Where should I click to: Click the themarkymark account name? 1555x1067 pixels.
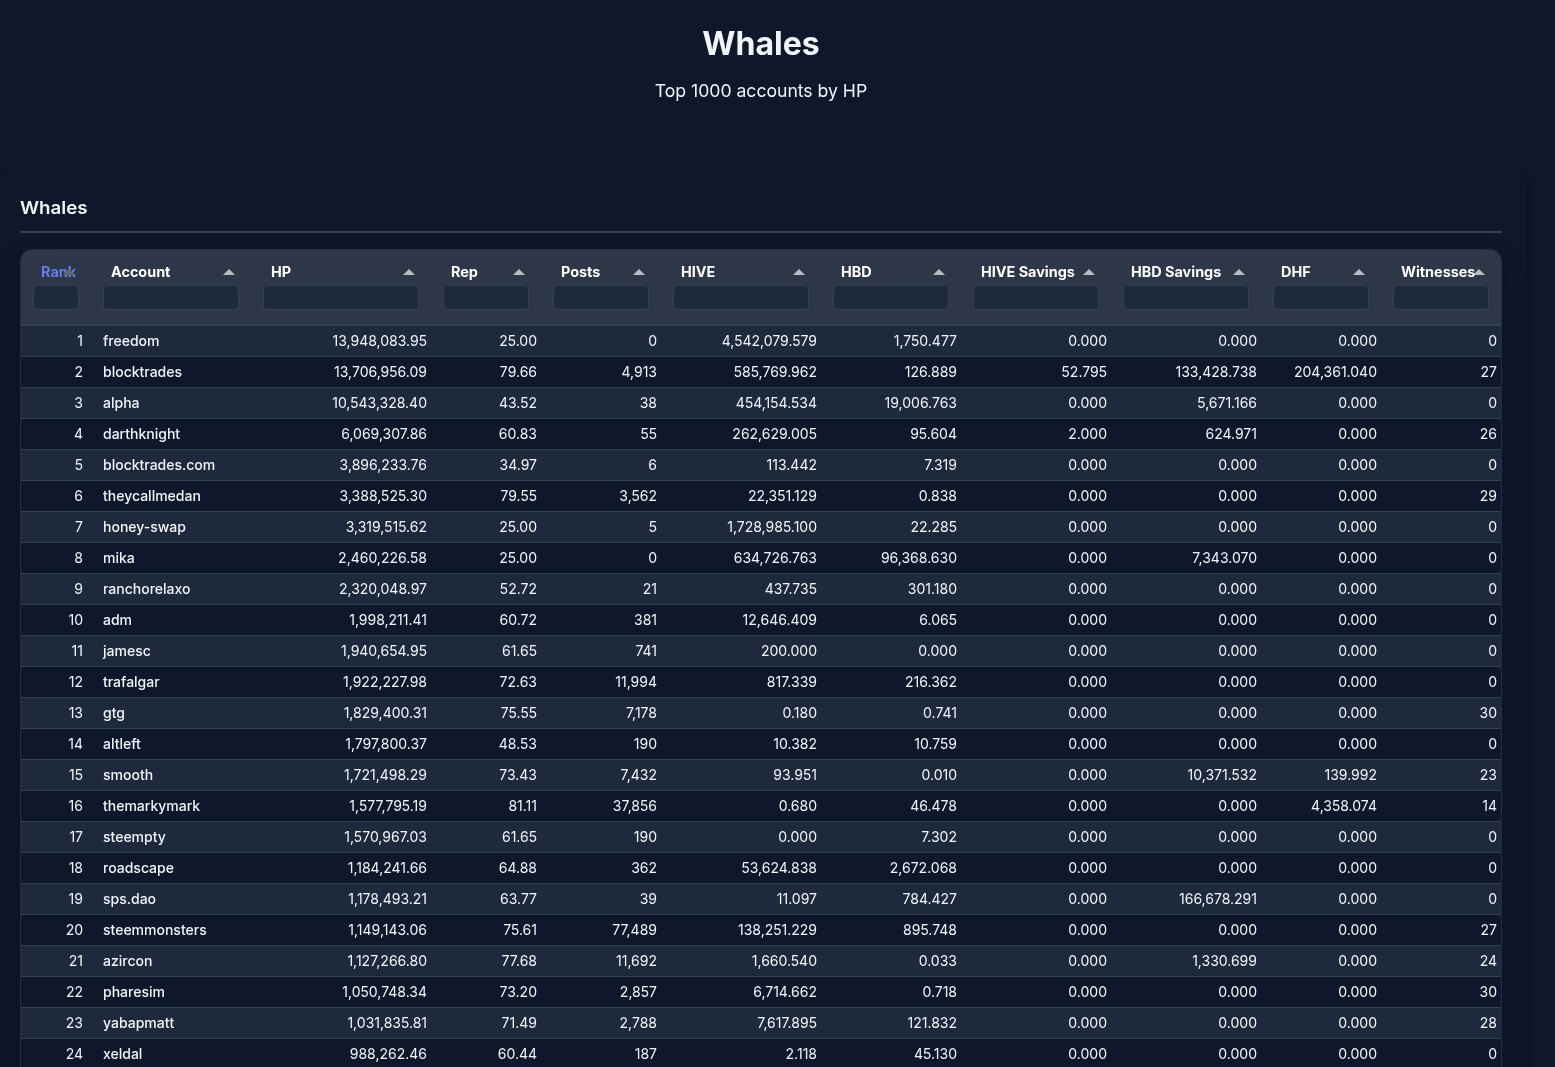point(151,806)
